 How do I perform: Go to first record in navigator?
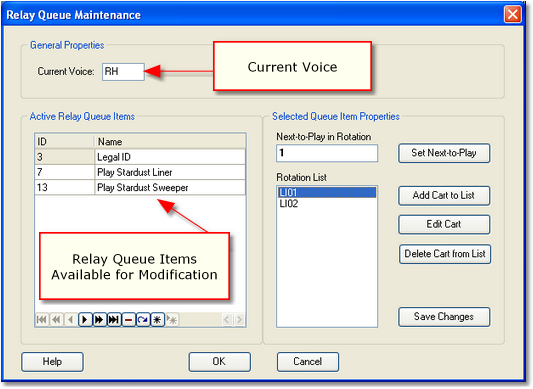[42, 320]
